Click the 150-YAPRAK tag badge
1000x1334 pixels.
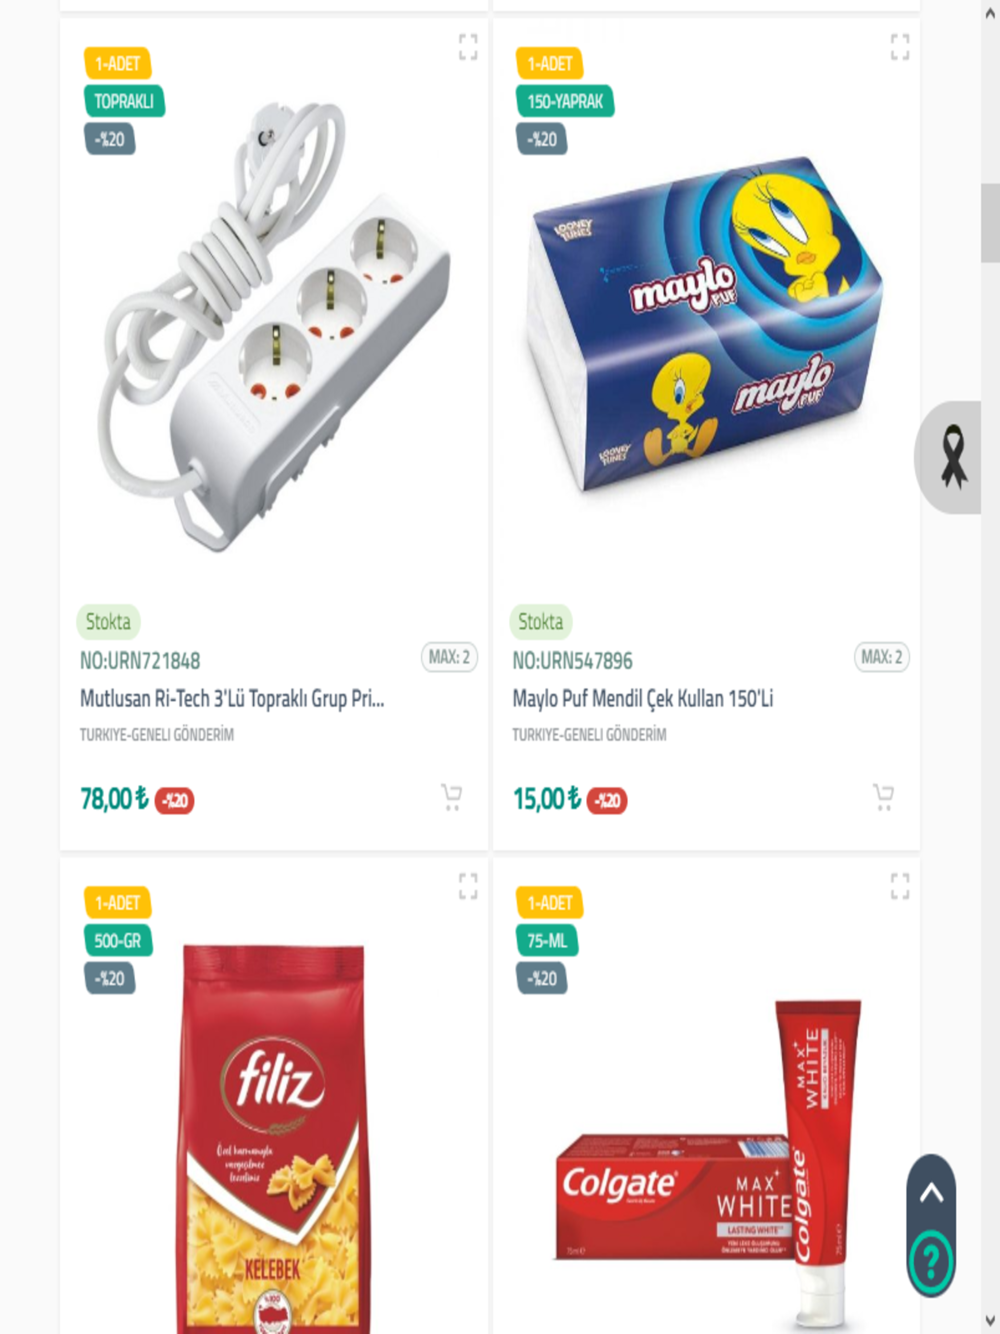tap(565, 101)
